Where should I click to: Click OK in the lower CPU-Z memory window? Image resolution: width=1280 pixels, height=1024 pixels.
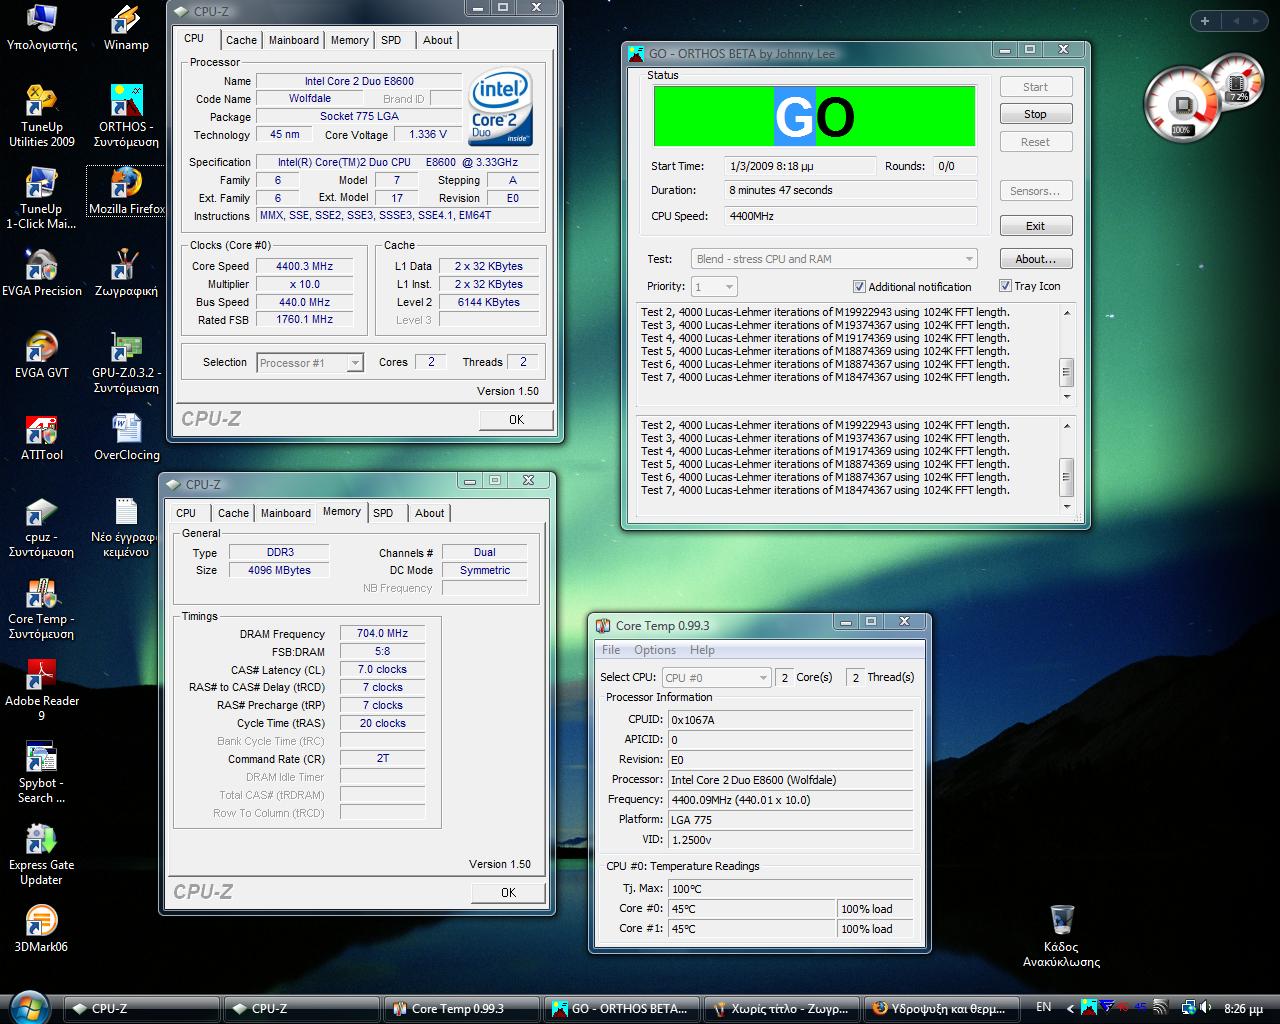pyautogui.click(x=508, y=892)
